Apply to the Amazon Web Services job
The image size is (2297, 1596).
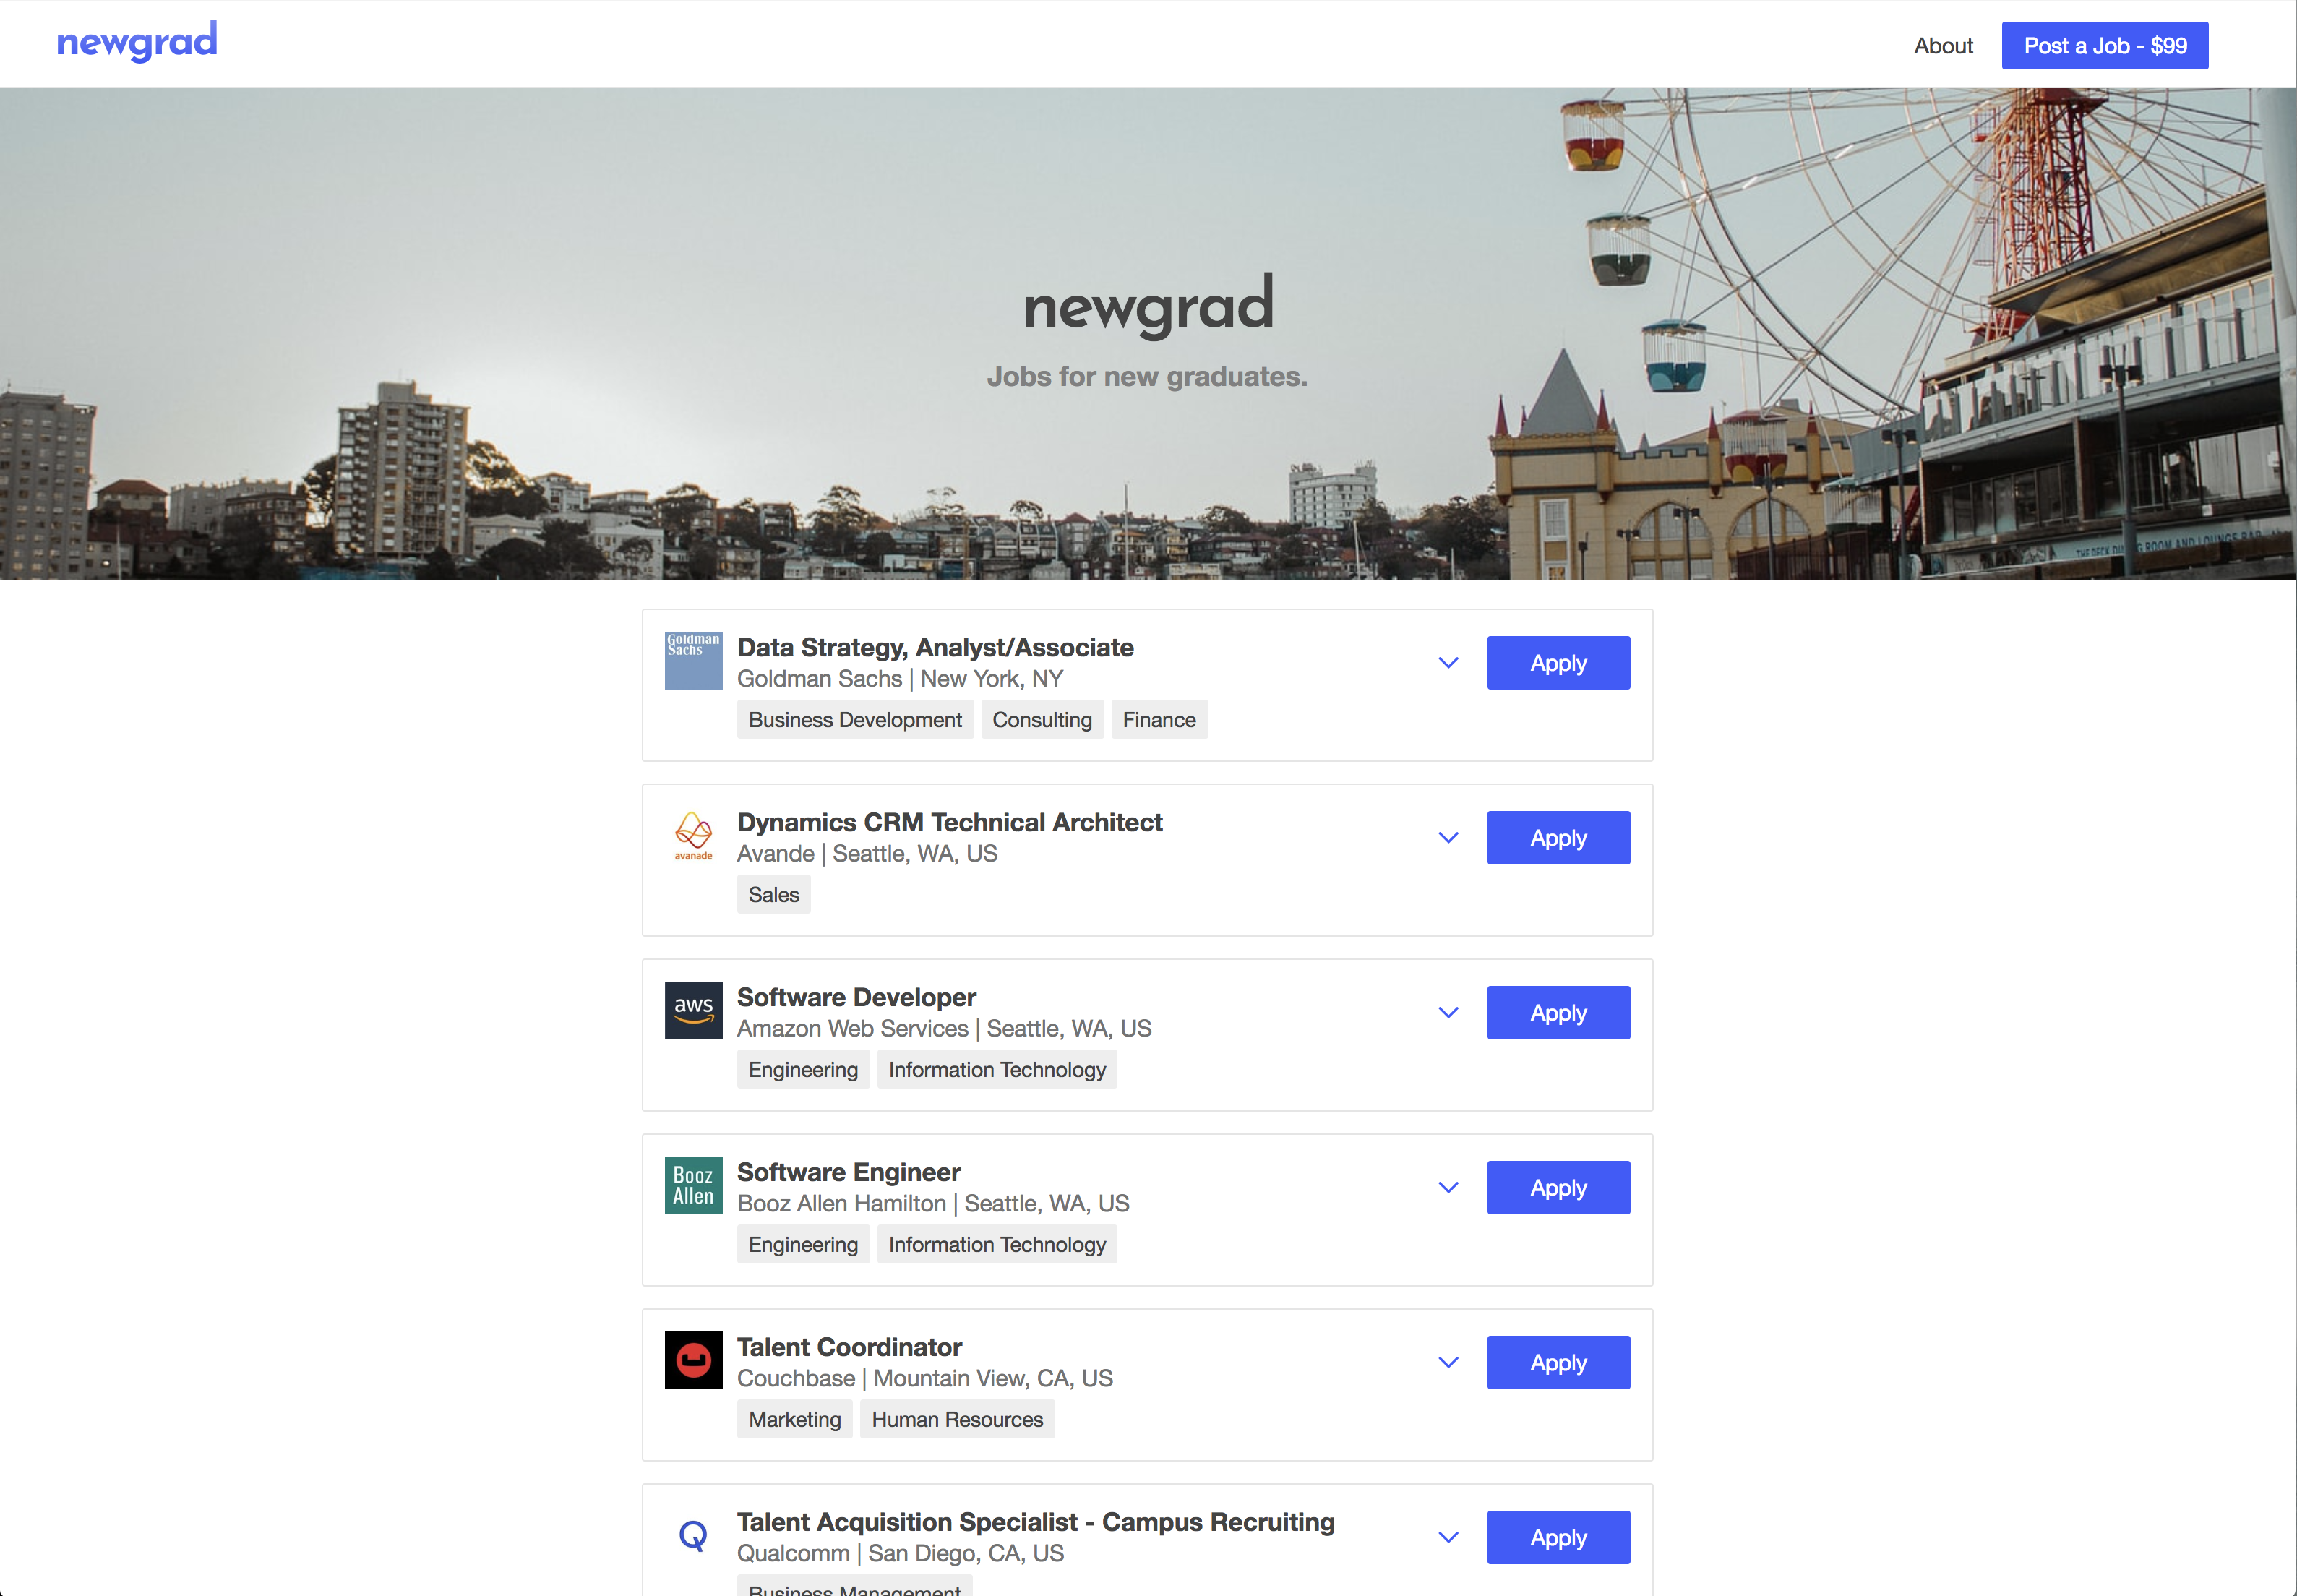point(1558,1013)
